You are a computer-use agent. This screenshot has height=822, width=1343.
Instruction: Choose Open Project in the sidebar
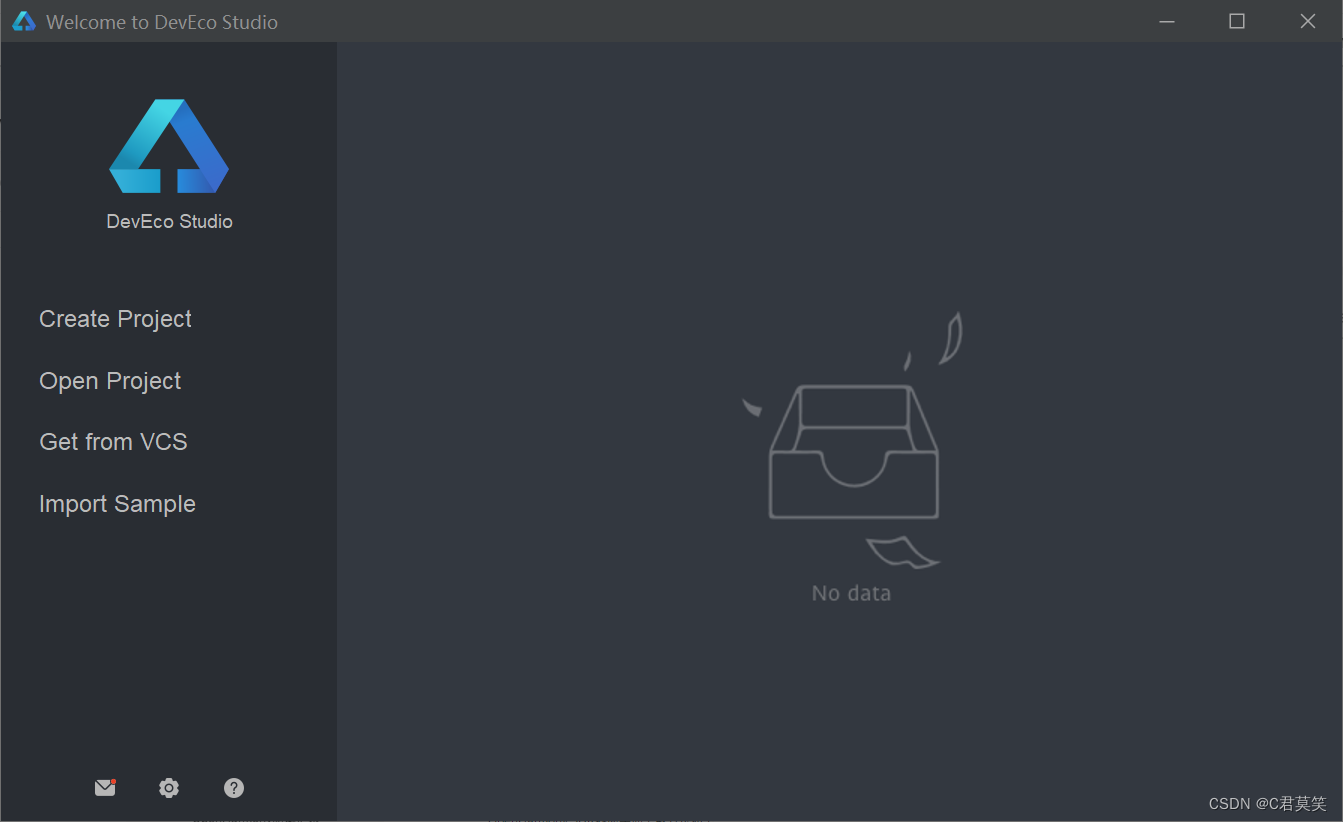pos(110,381)
